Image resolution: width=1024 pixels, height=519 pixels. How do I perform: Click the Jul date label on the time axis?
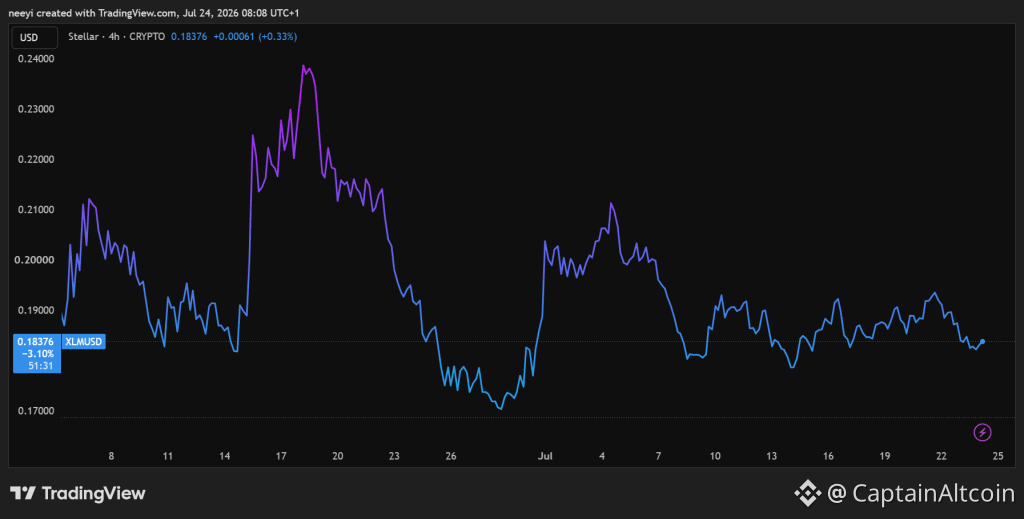click(545, 456)
